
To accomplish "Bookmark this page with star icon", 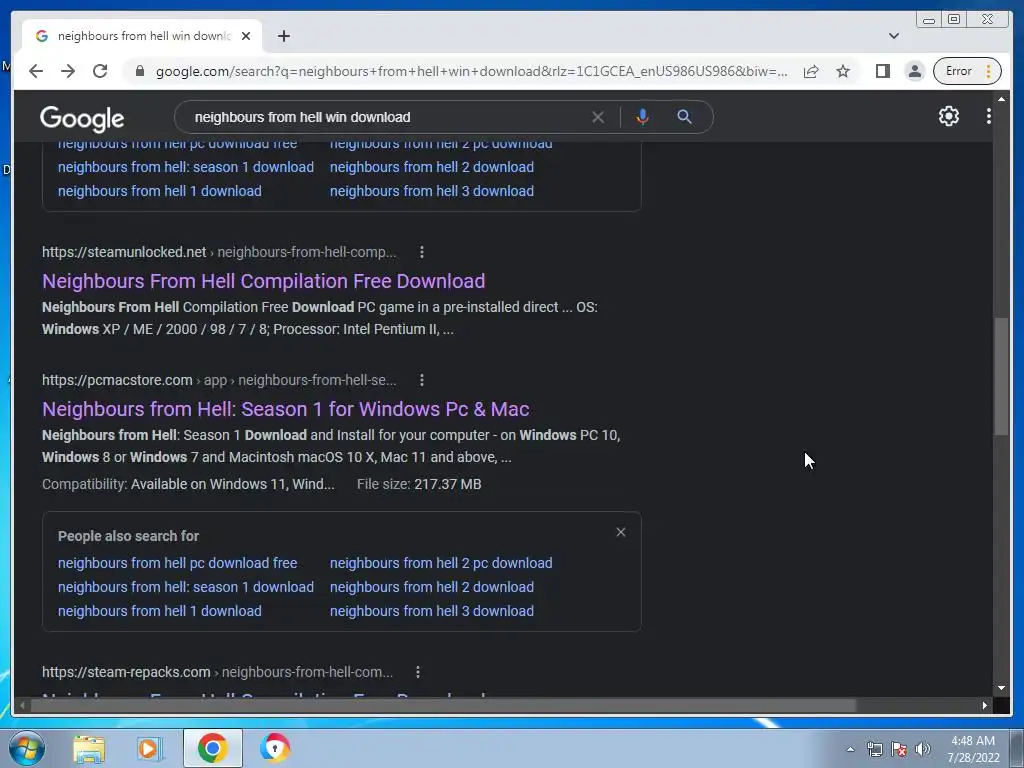I will tap(843, 71).
